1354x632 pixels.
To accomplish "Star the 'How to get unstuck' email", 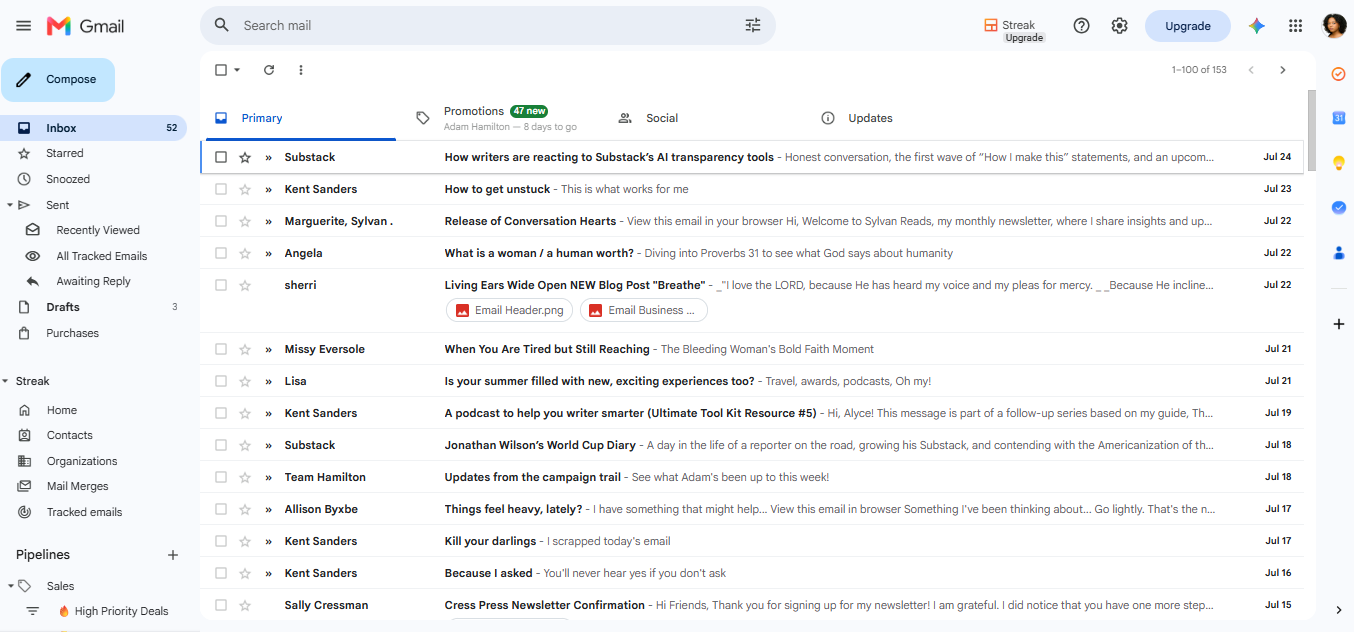I will pyautogui.click(x=245, y=189).
